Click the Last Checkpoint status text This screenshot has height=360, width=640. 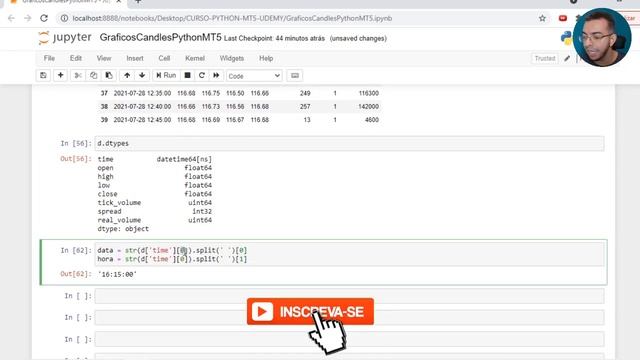tap(274, 38)
